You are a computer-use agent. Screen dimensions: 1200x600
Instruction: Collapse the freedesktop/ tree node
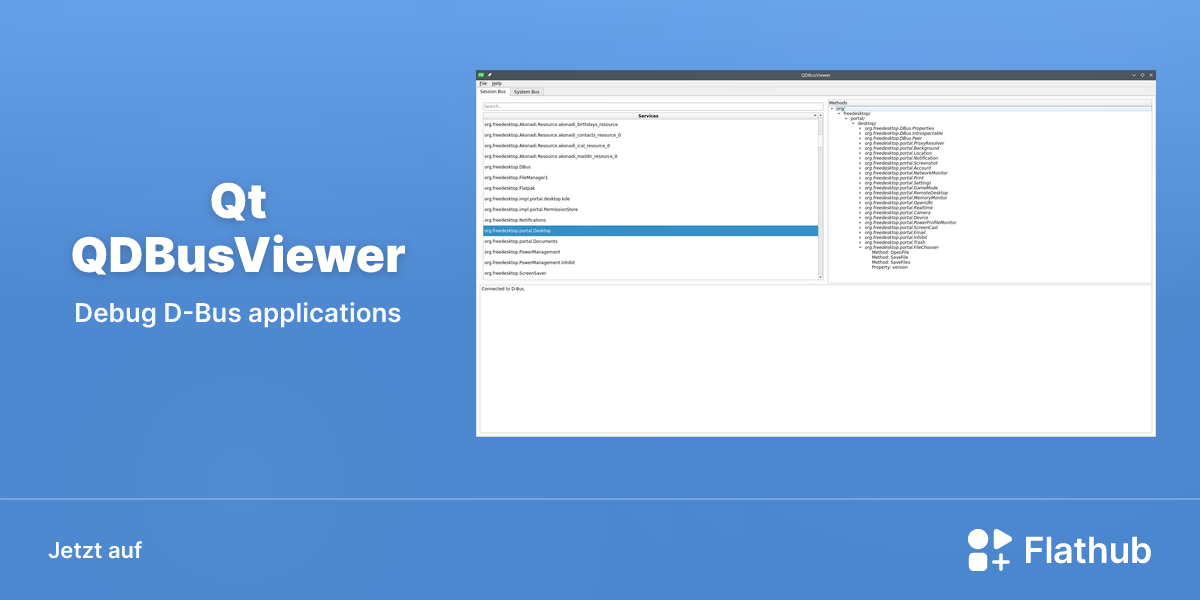tap(839, 113)
